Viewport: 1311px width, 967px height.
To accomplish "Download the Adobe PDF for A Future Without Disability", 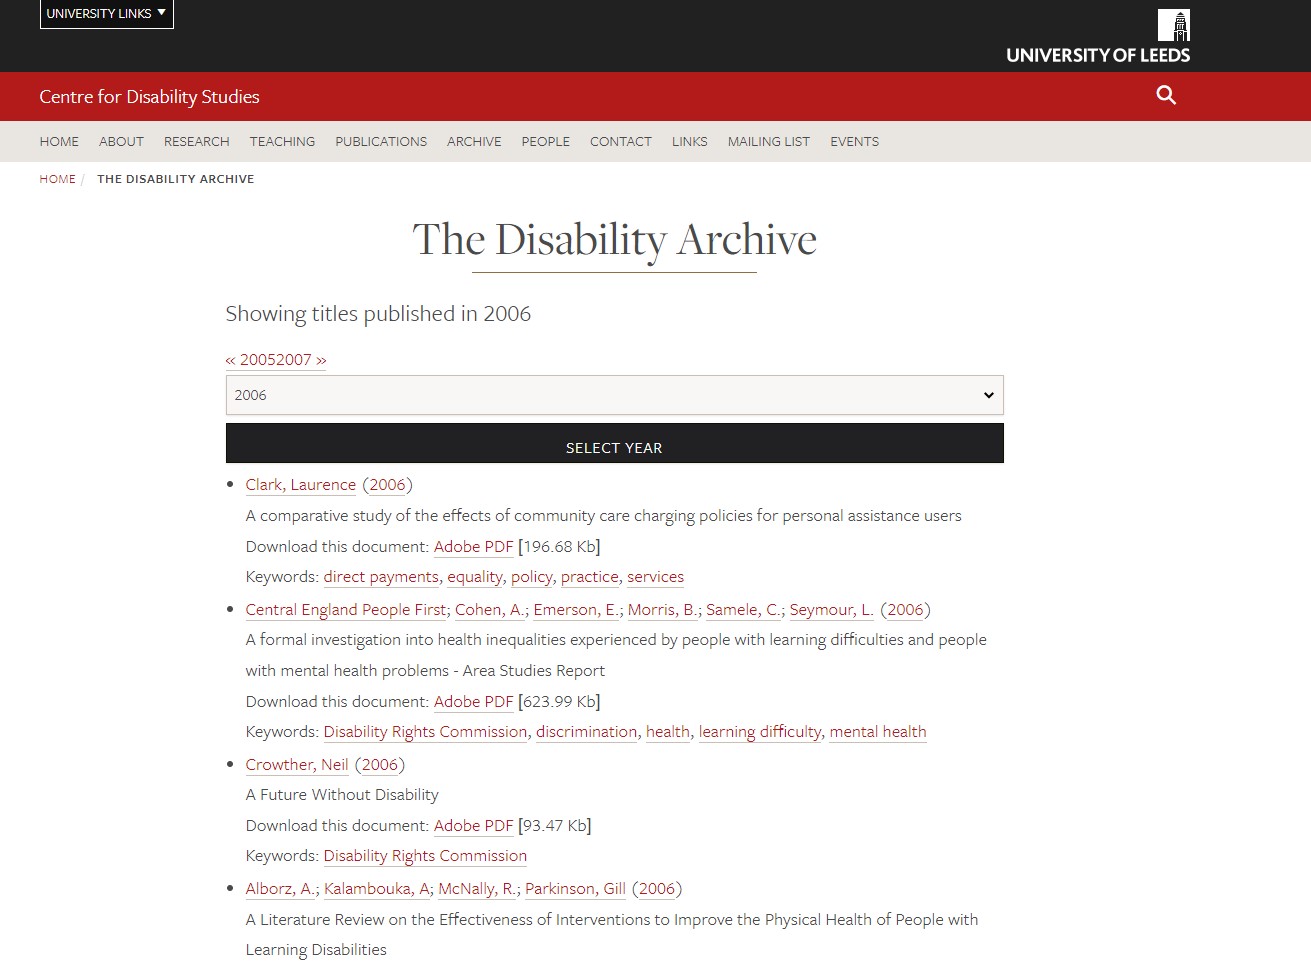I will coord(473,825).
